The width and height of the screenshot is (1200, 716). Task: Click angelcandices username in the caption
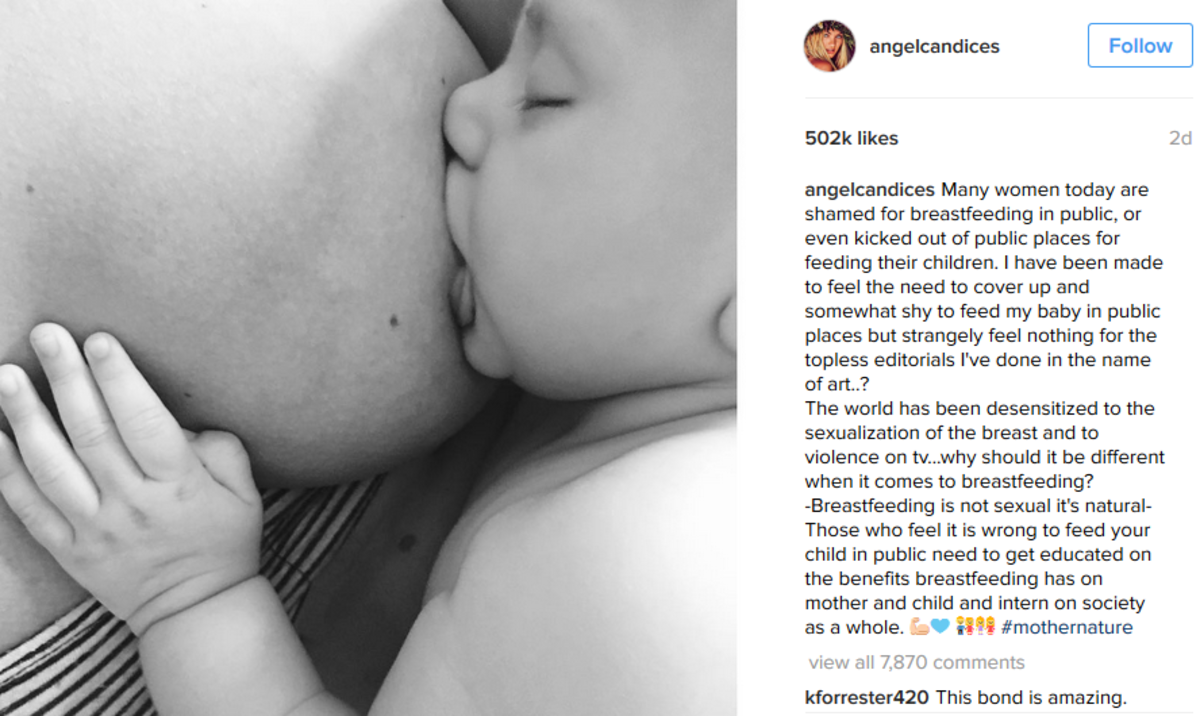tap(870, 190)
